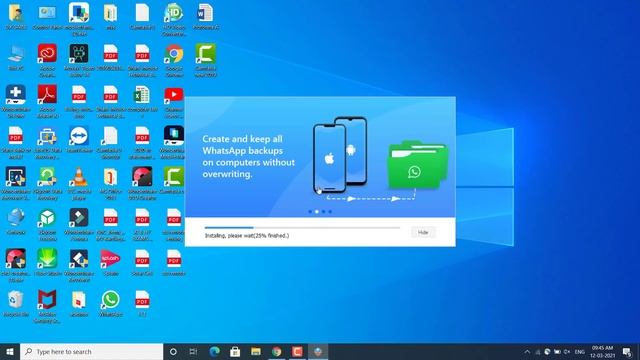Switch to Chrome in the taskbar

277,351
